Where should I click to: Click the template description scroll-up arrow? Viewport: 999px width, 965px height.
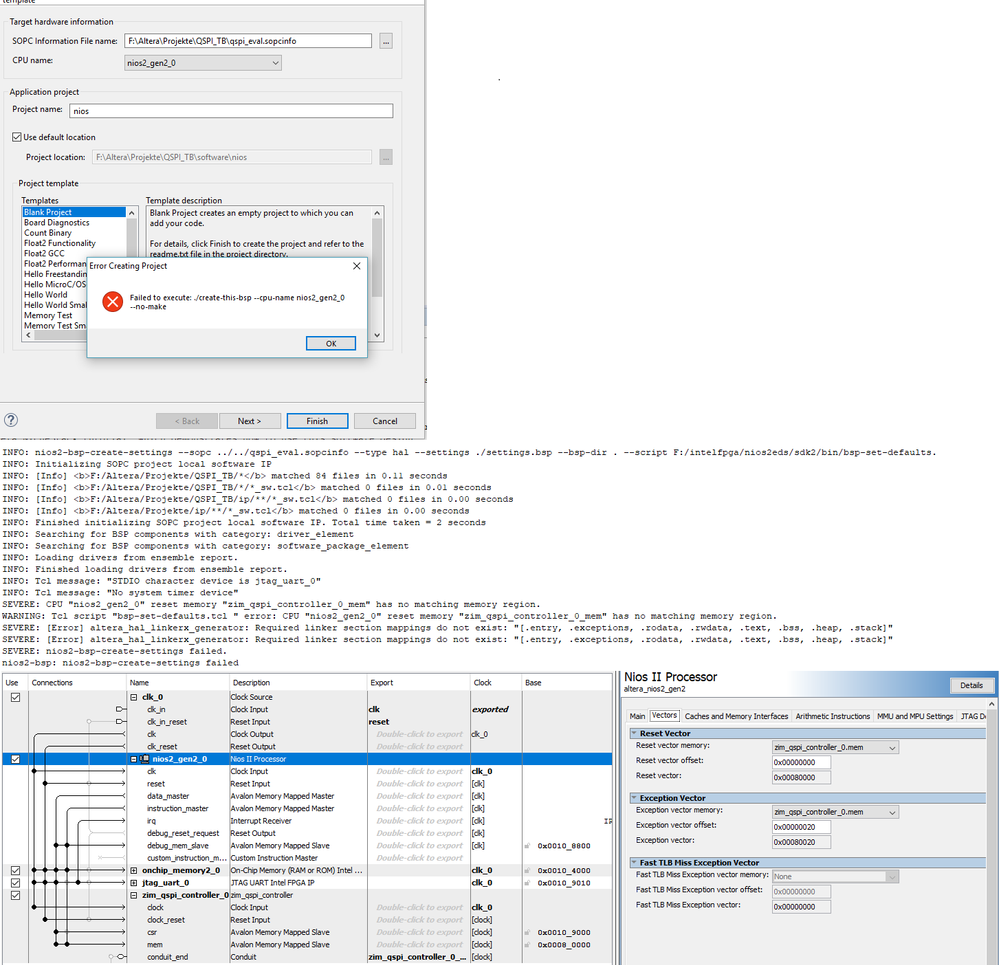point(377,213)
